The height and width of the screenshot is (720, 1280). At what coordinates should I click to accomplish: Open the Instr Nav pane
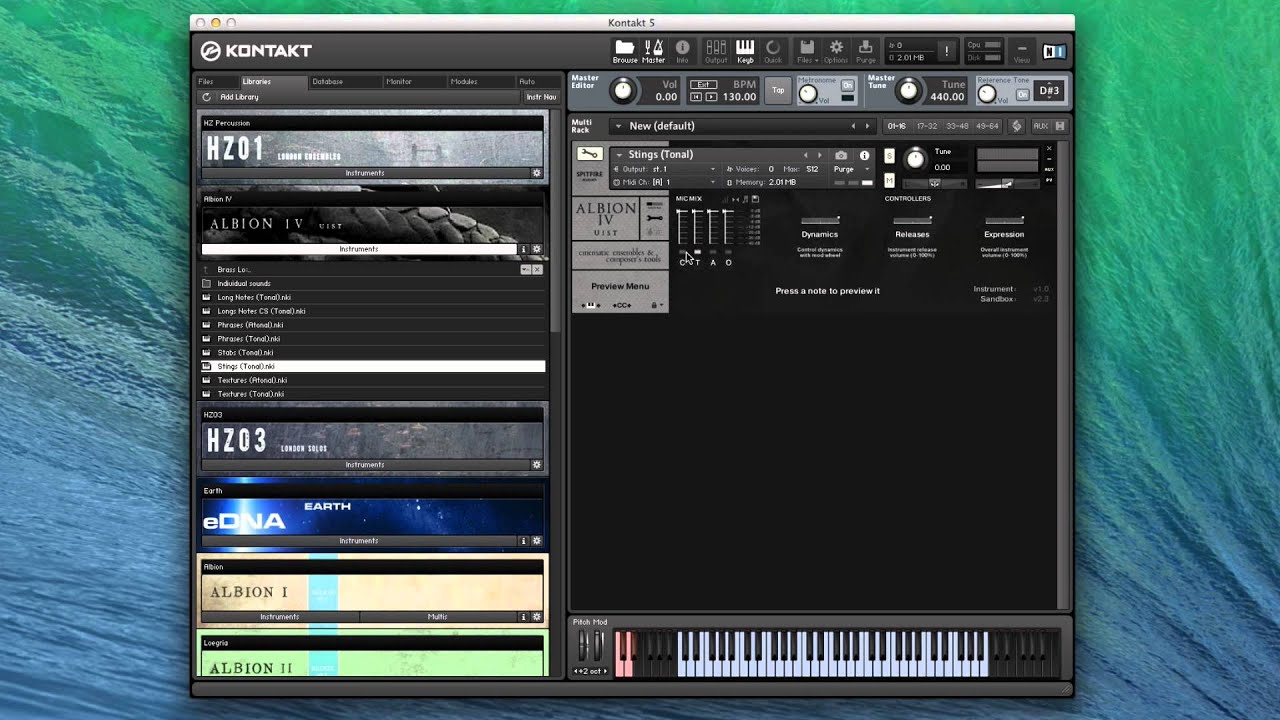tap(541, 97)
